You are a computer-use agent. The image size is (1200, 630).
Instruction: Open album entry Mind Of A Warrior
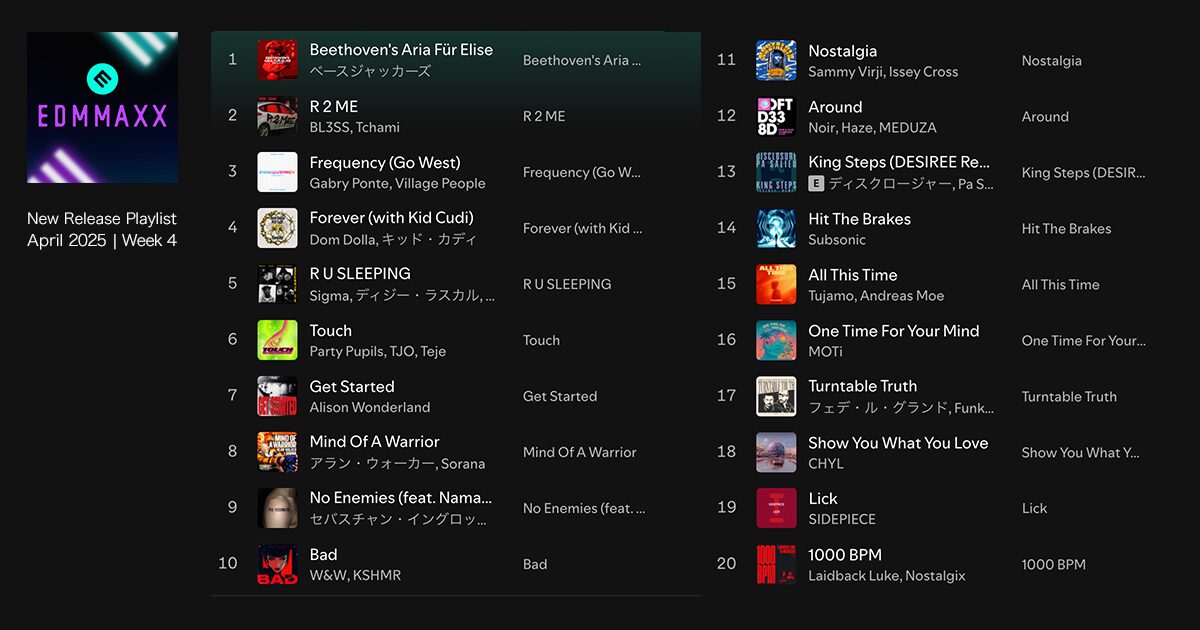580,452
